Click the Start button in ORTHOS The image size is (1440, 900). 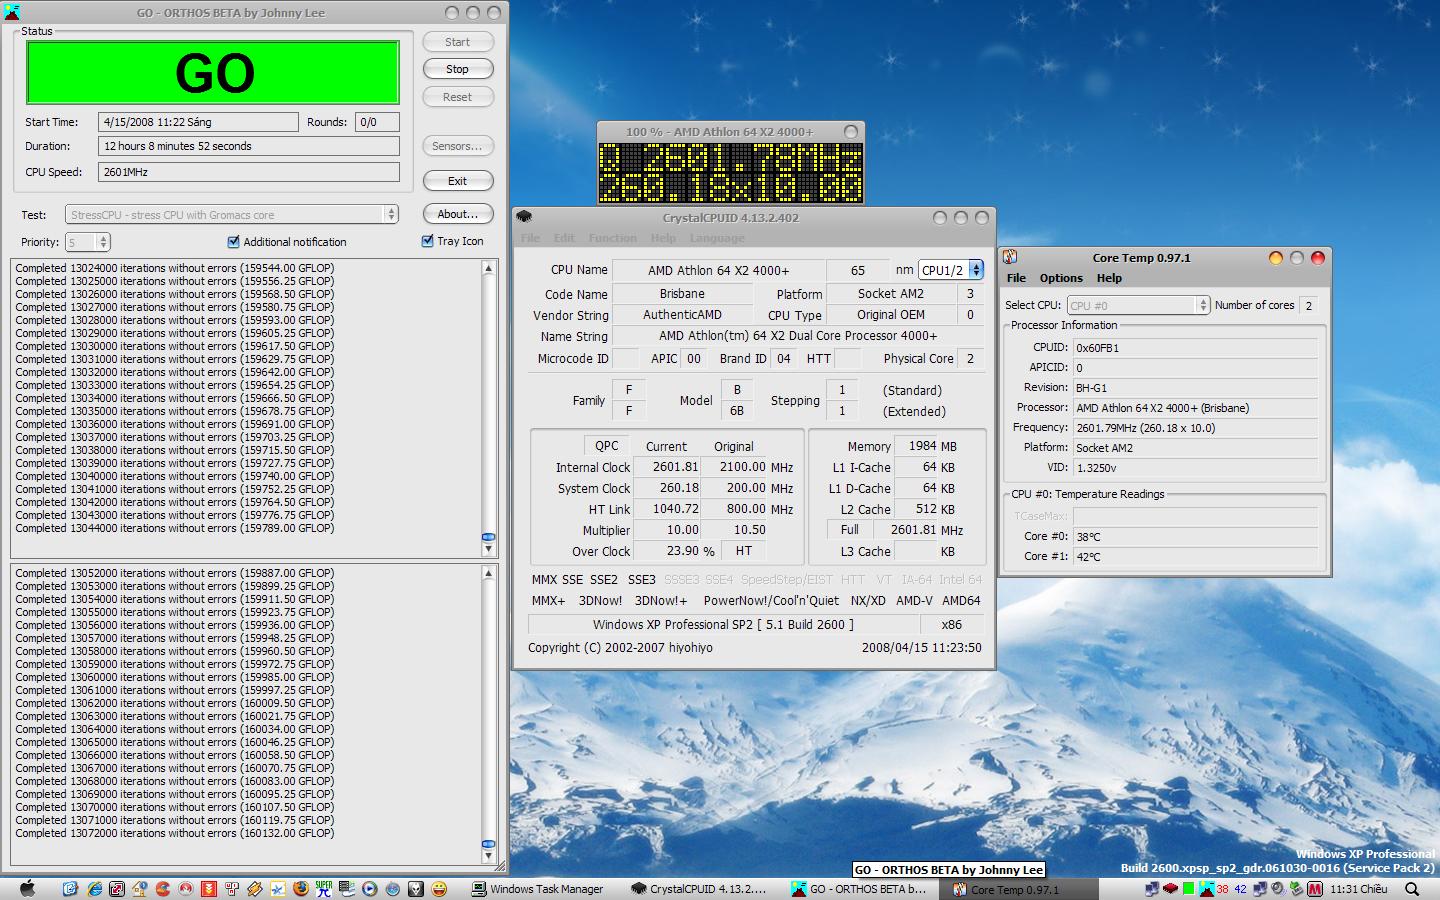457,42
